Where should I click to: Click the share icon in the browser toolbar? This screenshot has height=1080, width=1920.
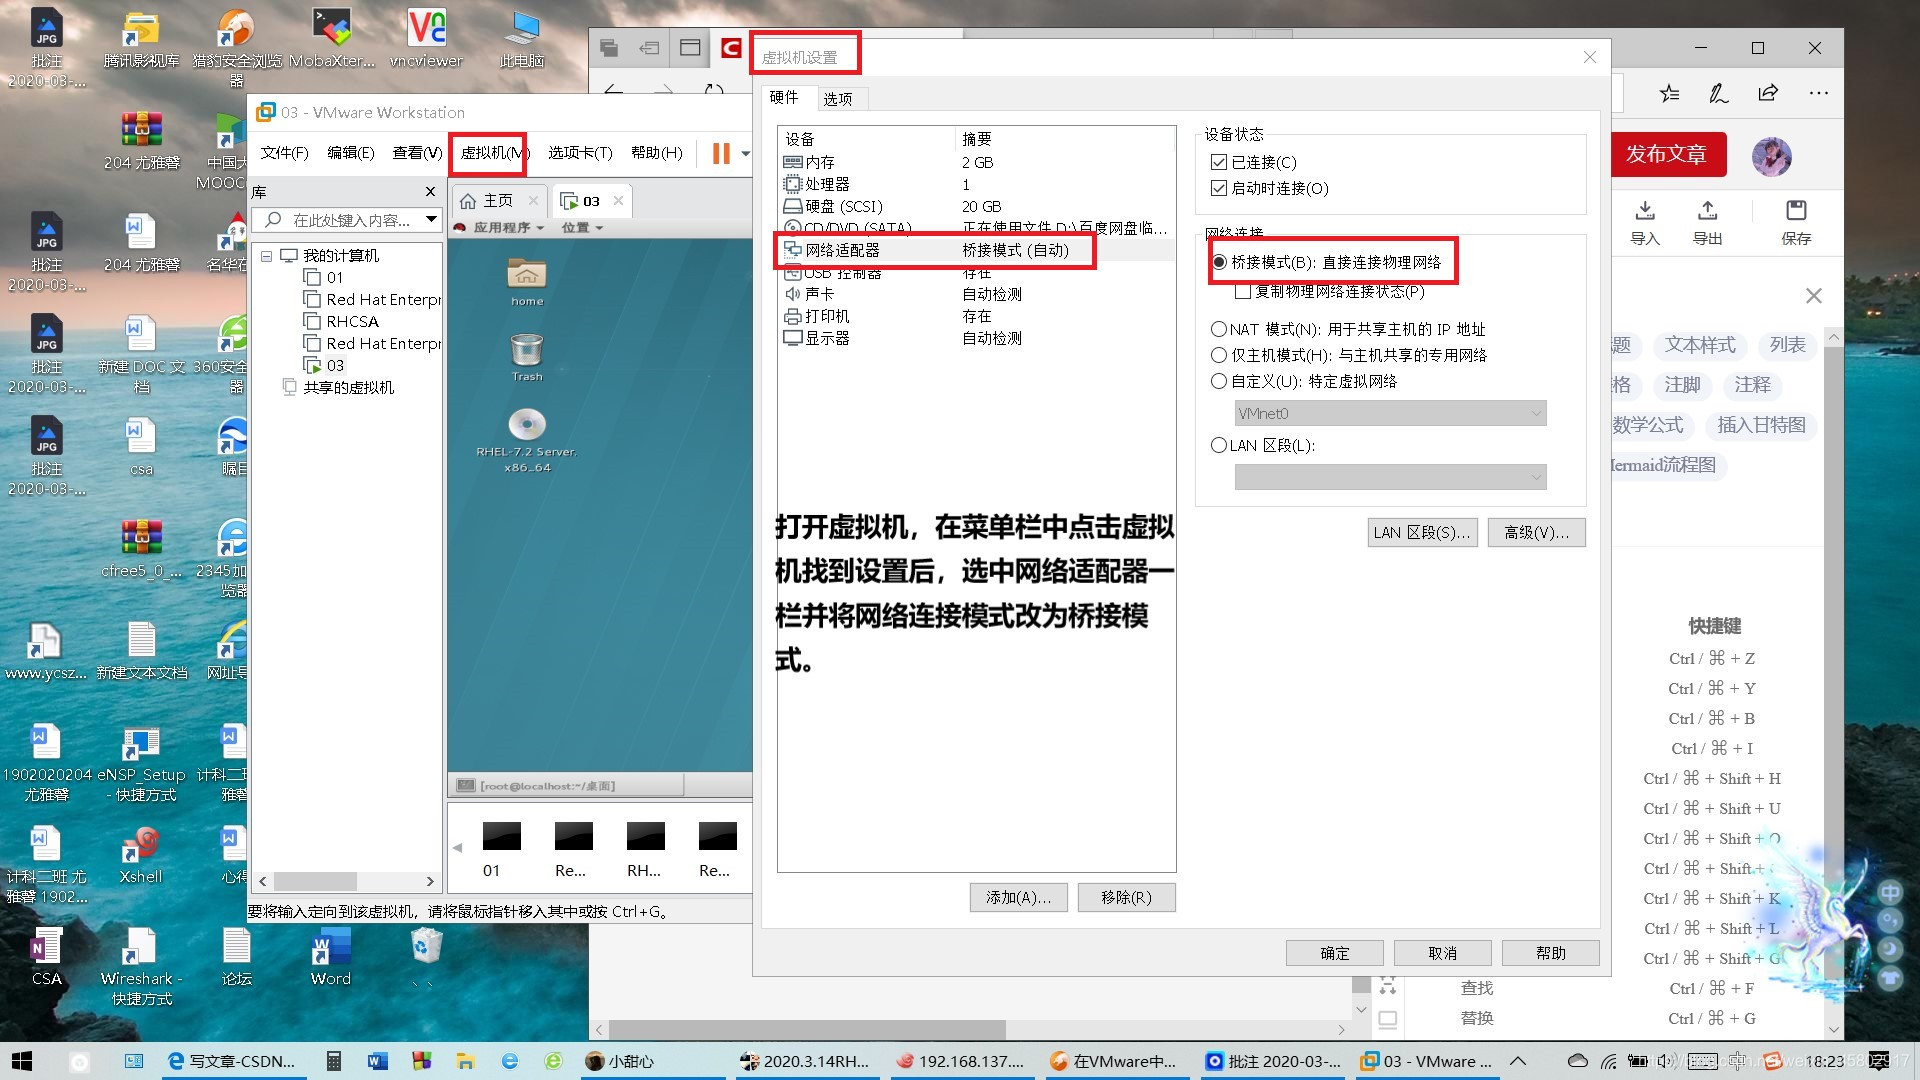pos(1768,93)
